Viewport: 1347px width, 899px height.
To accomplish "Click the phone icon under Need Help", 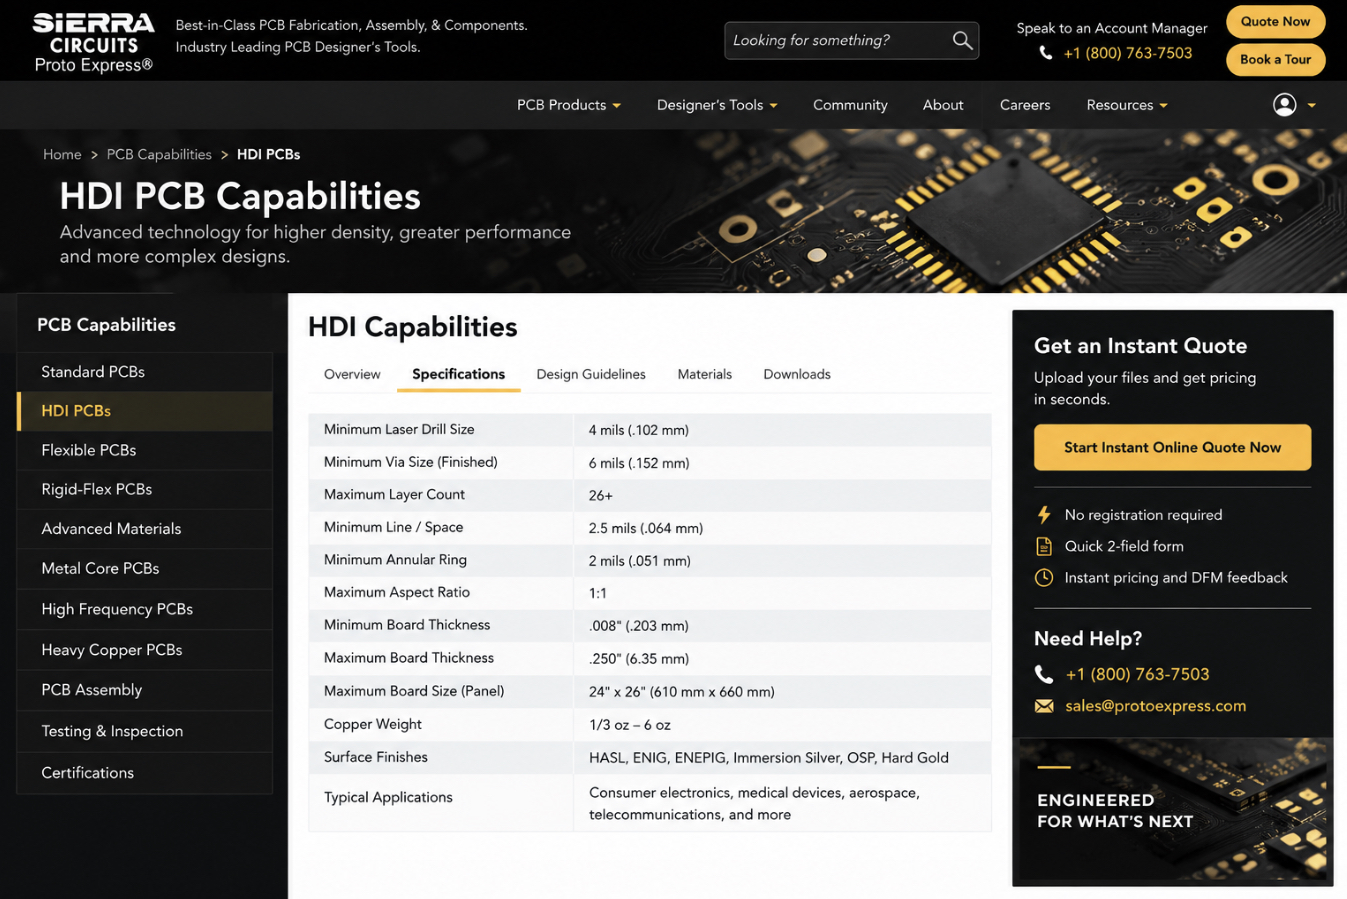I will (1044, 674).
